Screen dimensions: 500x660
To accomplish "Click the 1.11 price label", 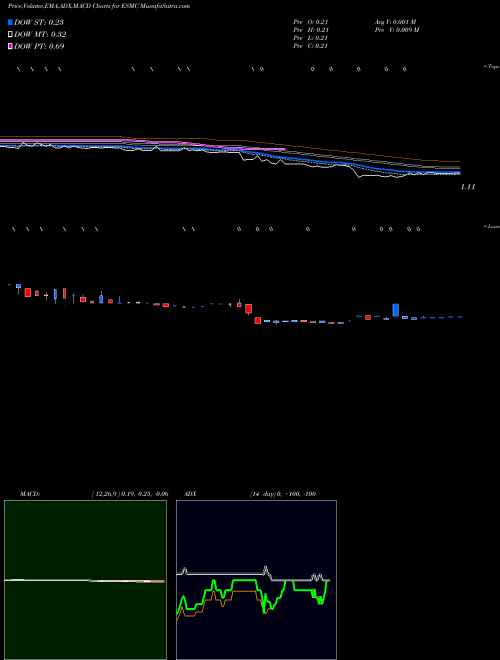I will pyautogui.click(x=468, y=187).
